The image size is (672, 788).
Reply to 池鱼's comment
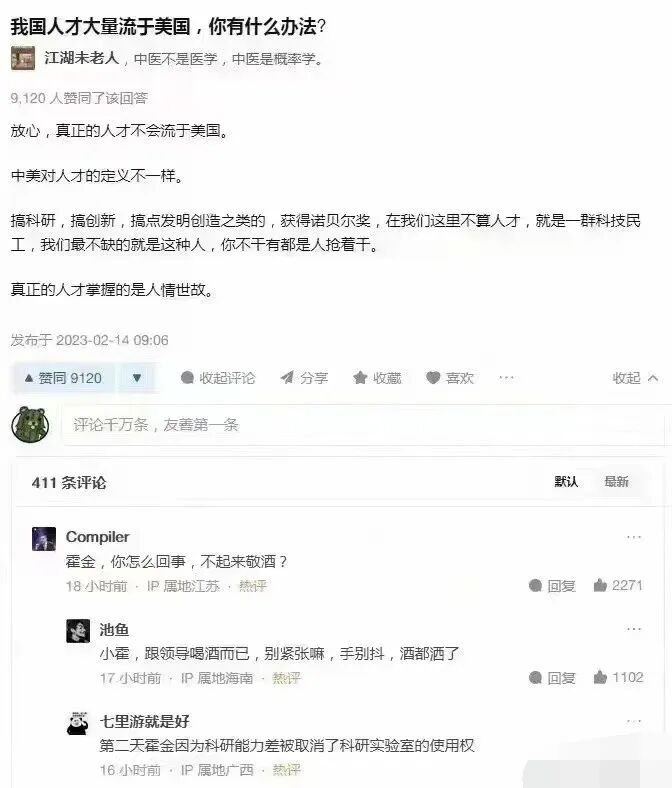(552, 678)
